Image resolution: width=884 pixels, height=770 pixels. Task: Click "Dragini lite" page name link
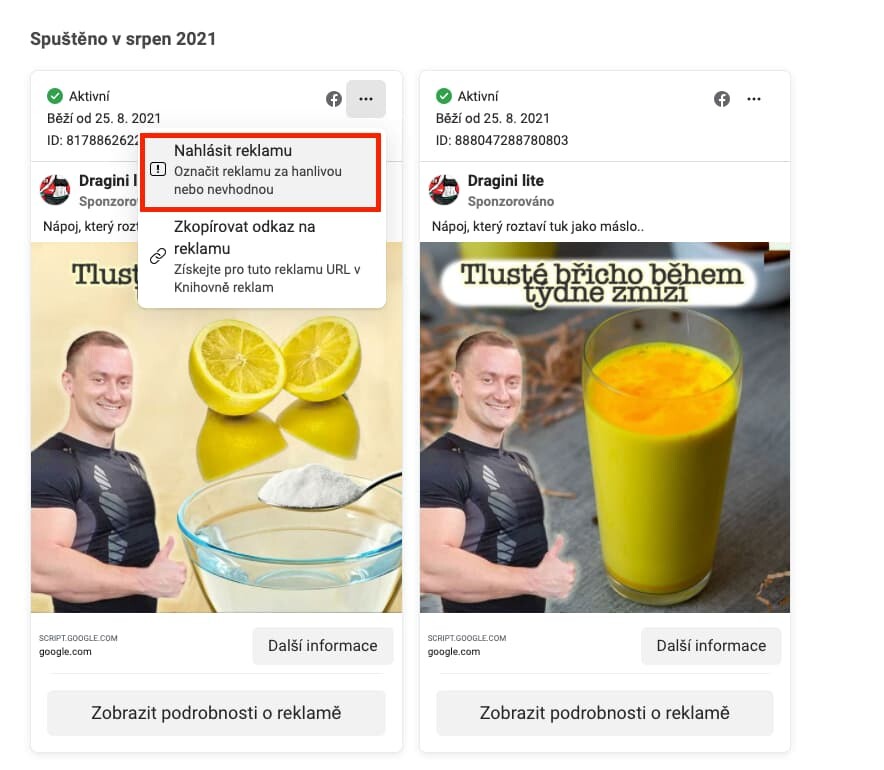point(505,181)
